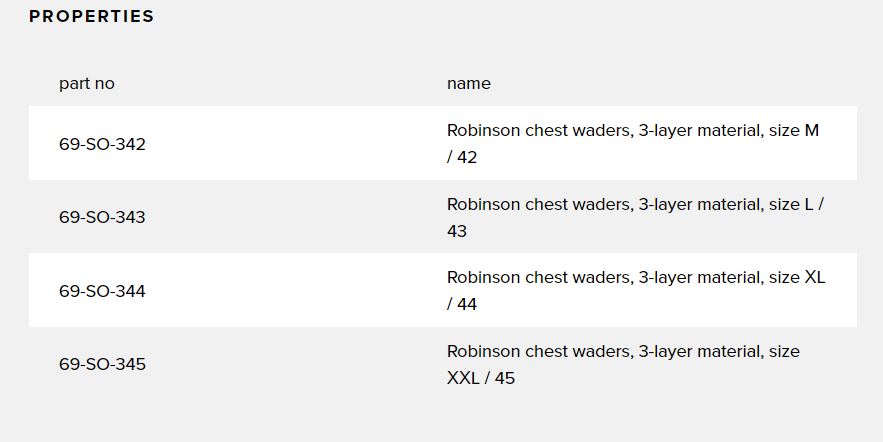Click the wrapped "/ 44" text
The height and width of the screenshot is (442, 883).
tap(462, 304)
